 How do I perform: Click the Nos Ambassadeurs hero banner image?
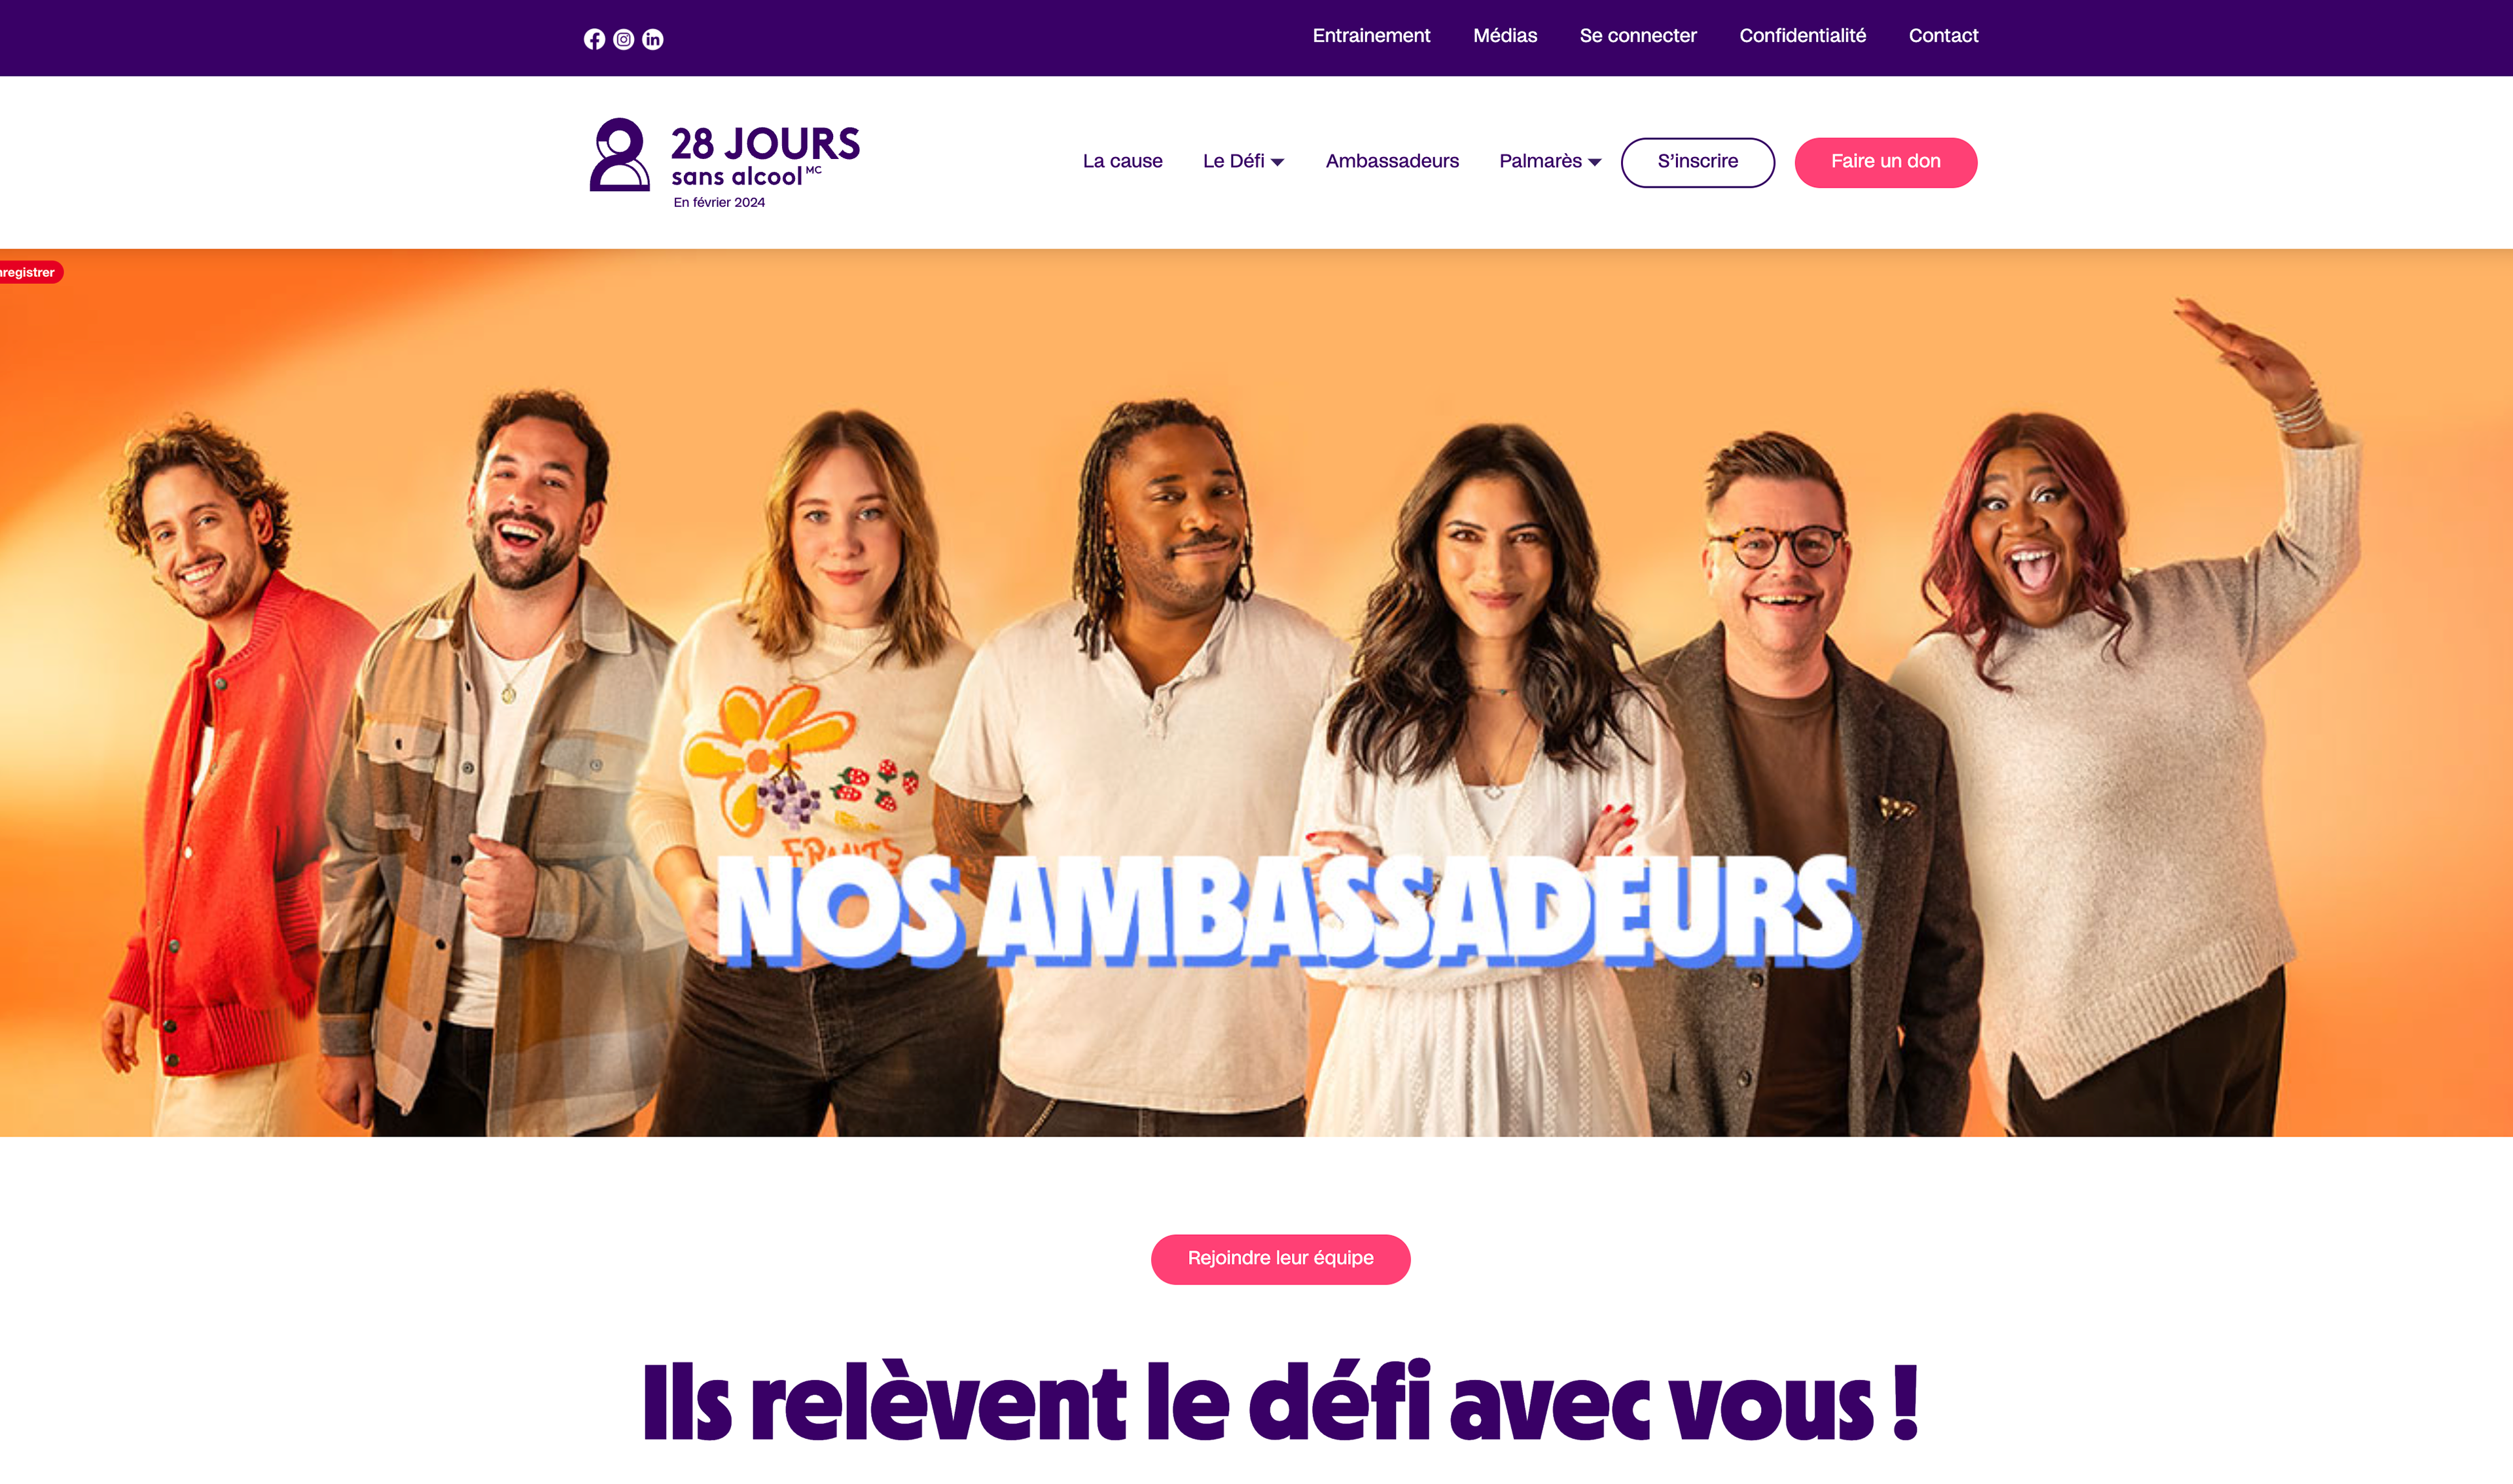tap(1256, 692)
